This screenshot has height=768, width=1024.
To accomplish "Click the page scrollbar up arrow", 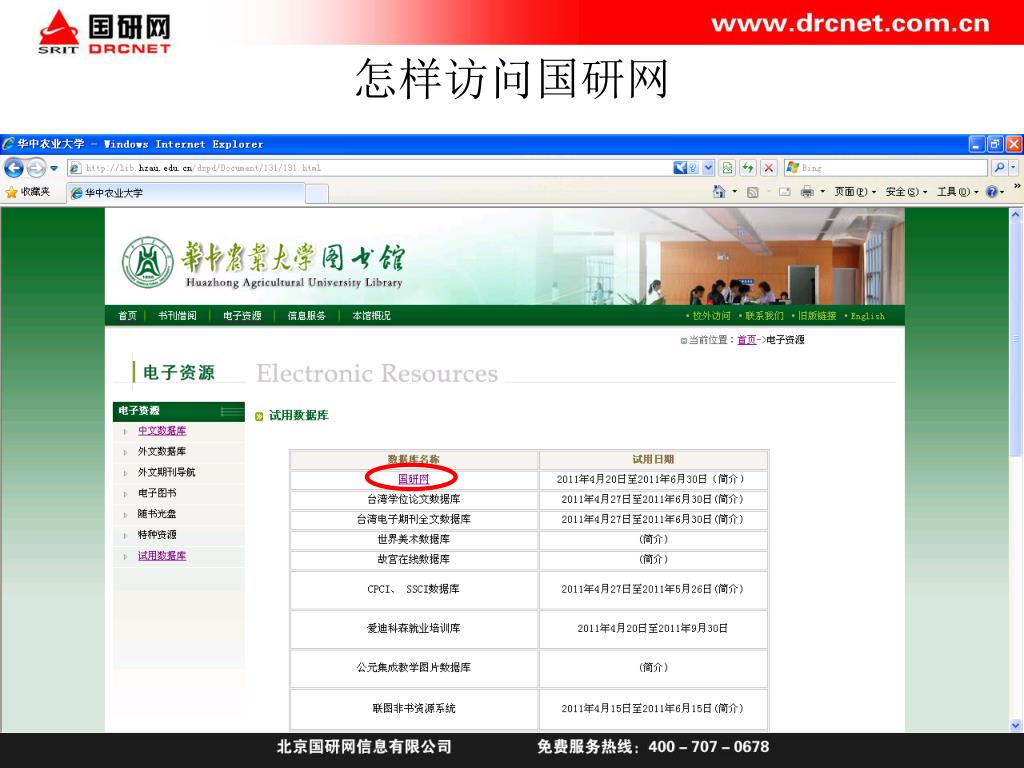I will tap(1016, 214).
